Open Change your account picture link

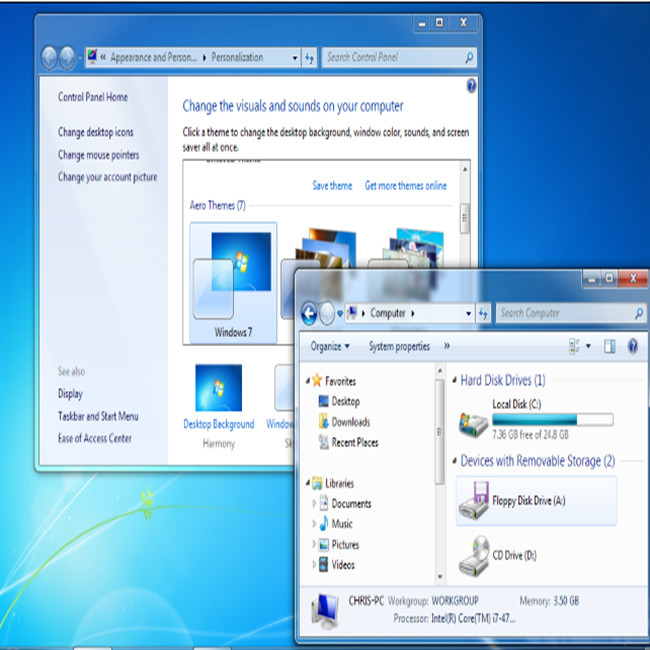click(107, 177)
